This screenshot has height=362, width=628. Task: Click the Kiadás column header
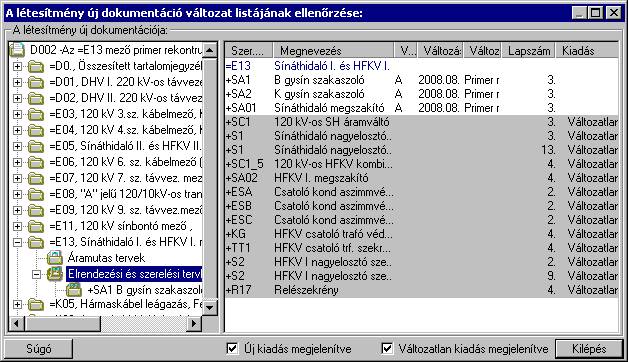pos(587,50)
